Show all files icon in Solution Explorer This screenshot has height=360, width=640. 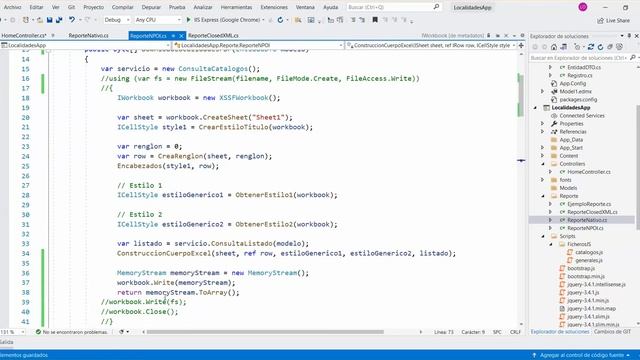click(x=619, y=47)
